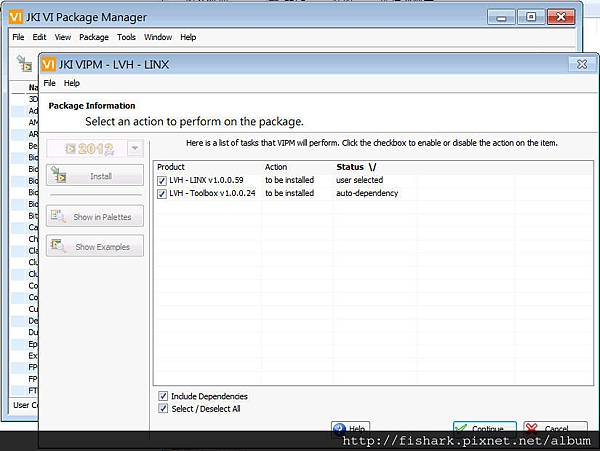Uncheck LVH - LINX v1.0.0.59 checkbox
The image size is (600, 451).
pos(162,181)
